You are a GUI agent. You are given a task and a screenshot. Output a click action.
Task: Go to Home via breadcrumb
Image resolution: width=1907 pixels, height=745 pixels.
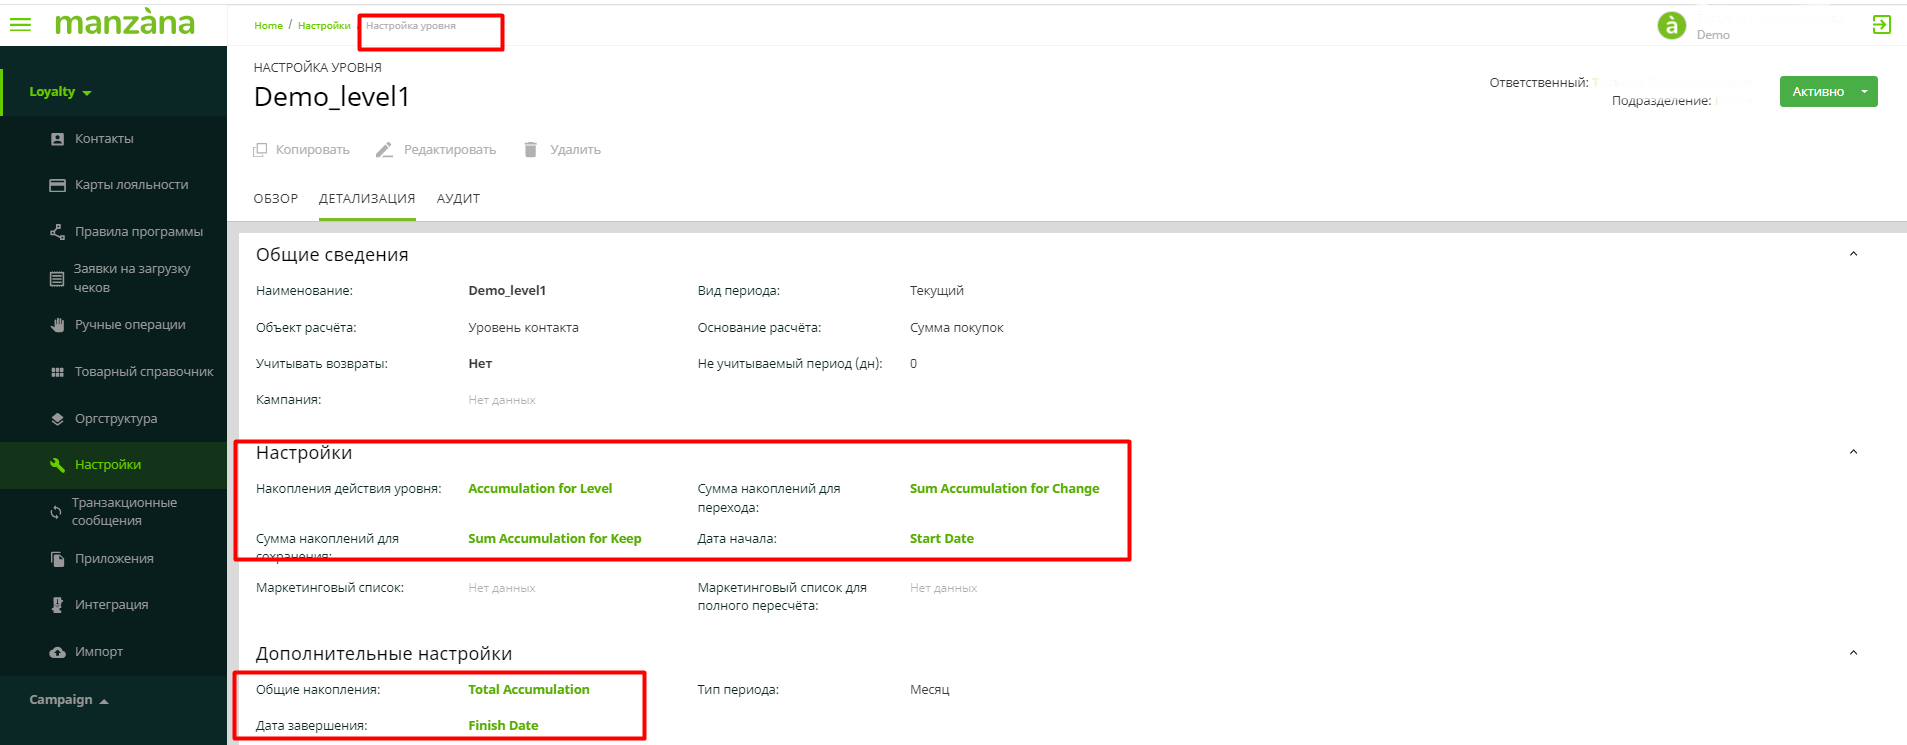tap(268, 26)
